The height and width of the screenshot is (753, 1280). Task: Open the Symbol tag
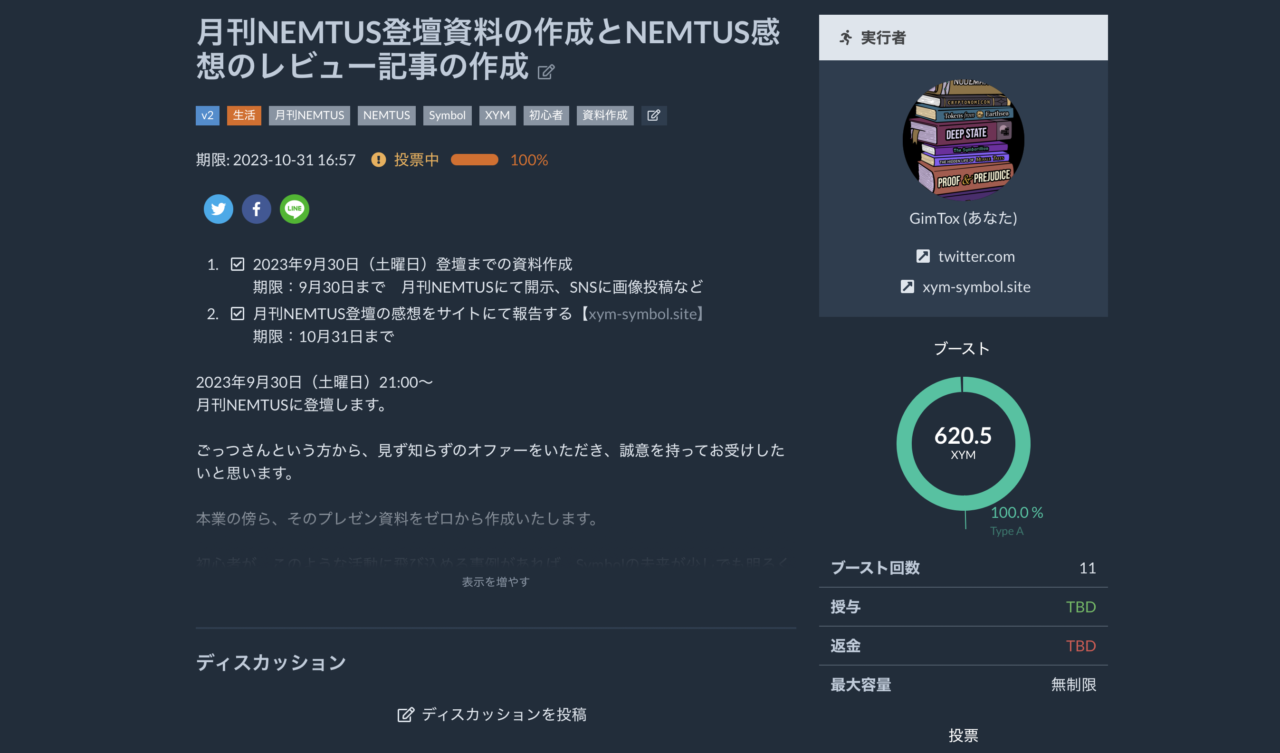(447, 115)
